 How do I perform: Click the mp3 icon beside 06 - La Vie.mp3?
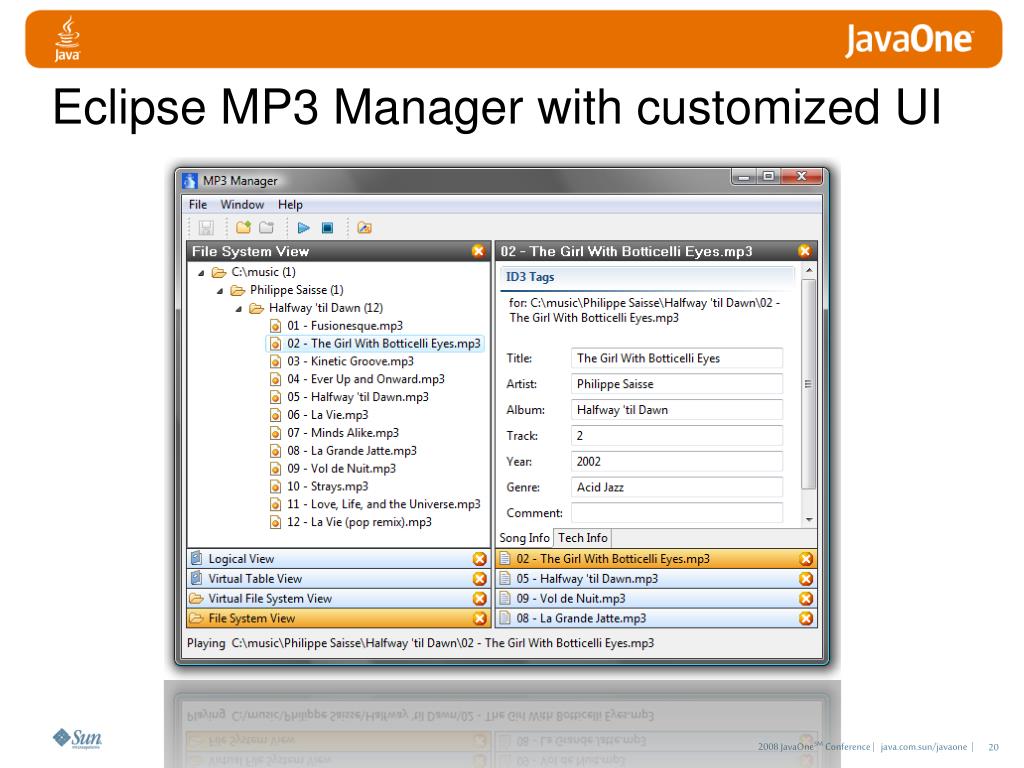[x=276, y=415]
